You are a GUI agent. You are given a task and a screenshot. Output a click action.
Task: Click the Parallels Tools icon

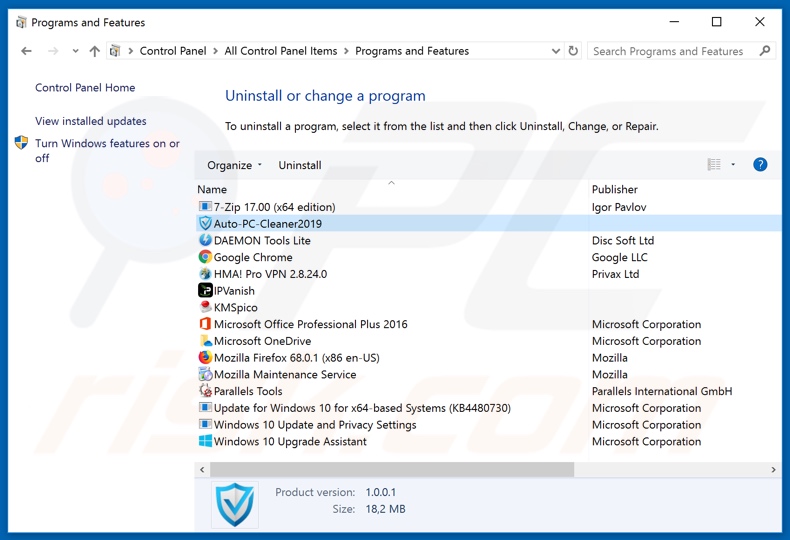205,390
